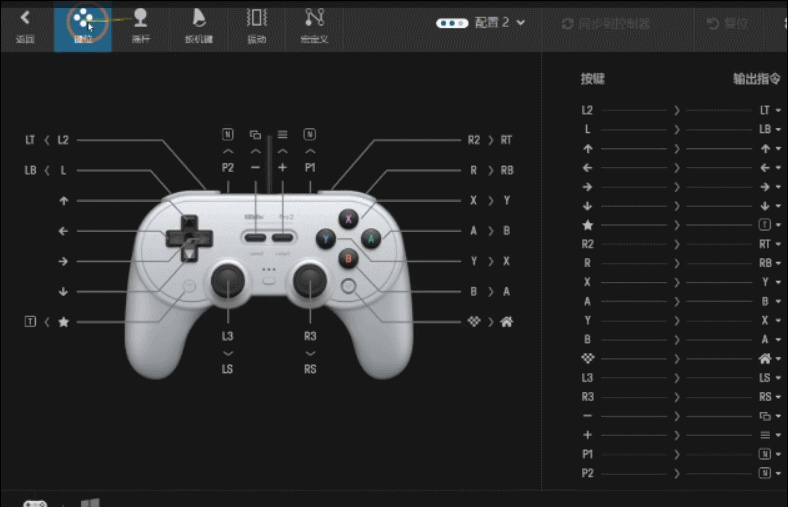Click the LT mapping left of L2
Image resolution: width=788 pixels, height=507 pixels.
point(30,140)
